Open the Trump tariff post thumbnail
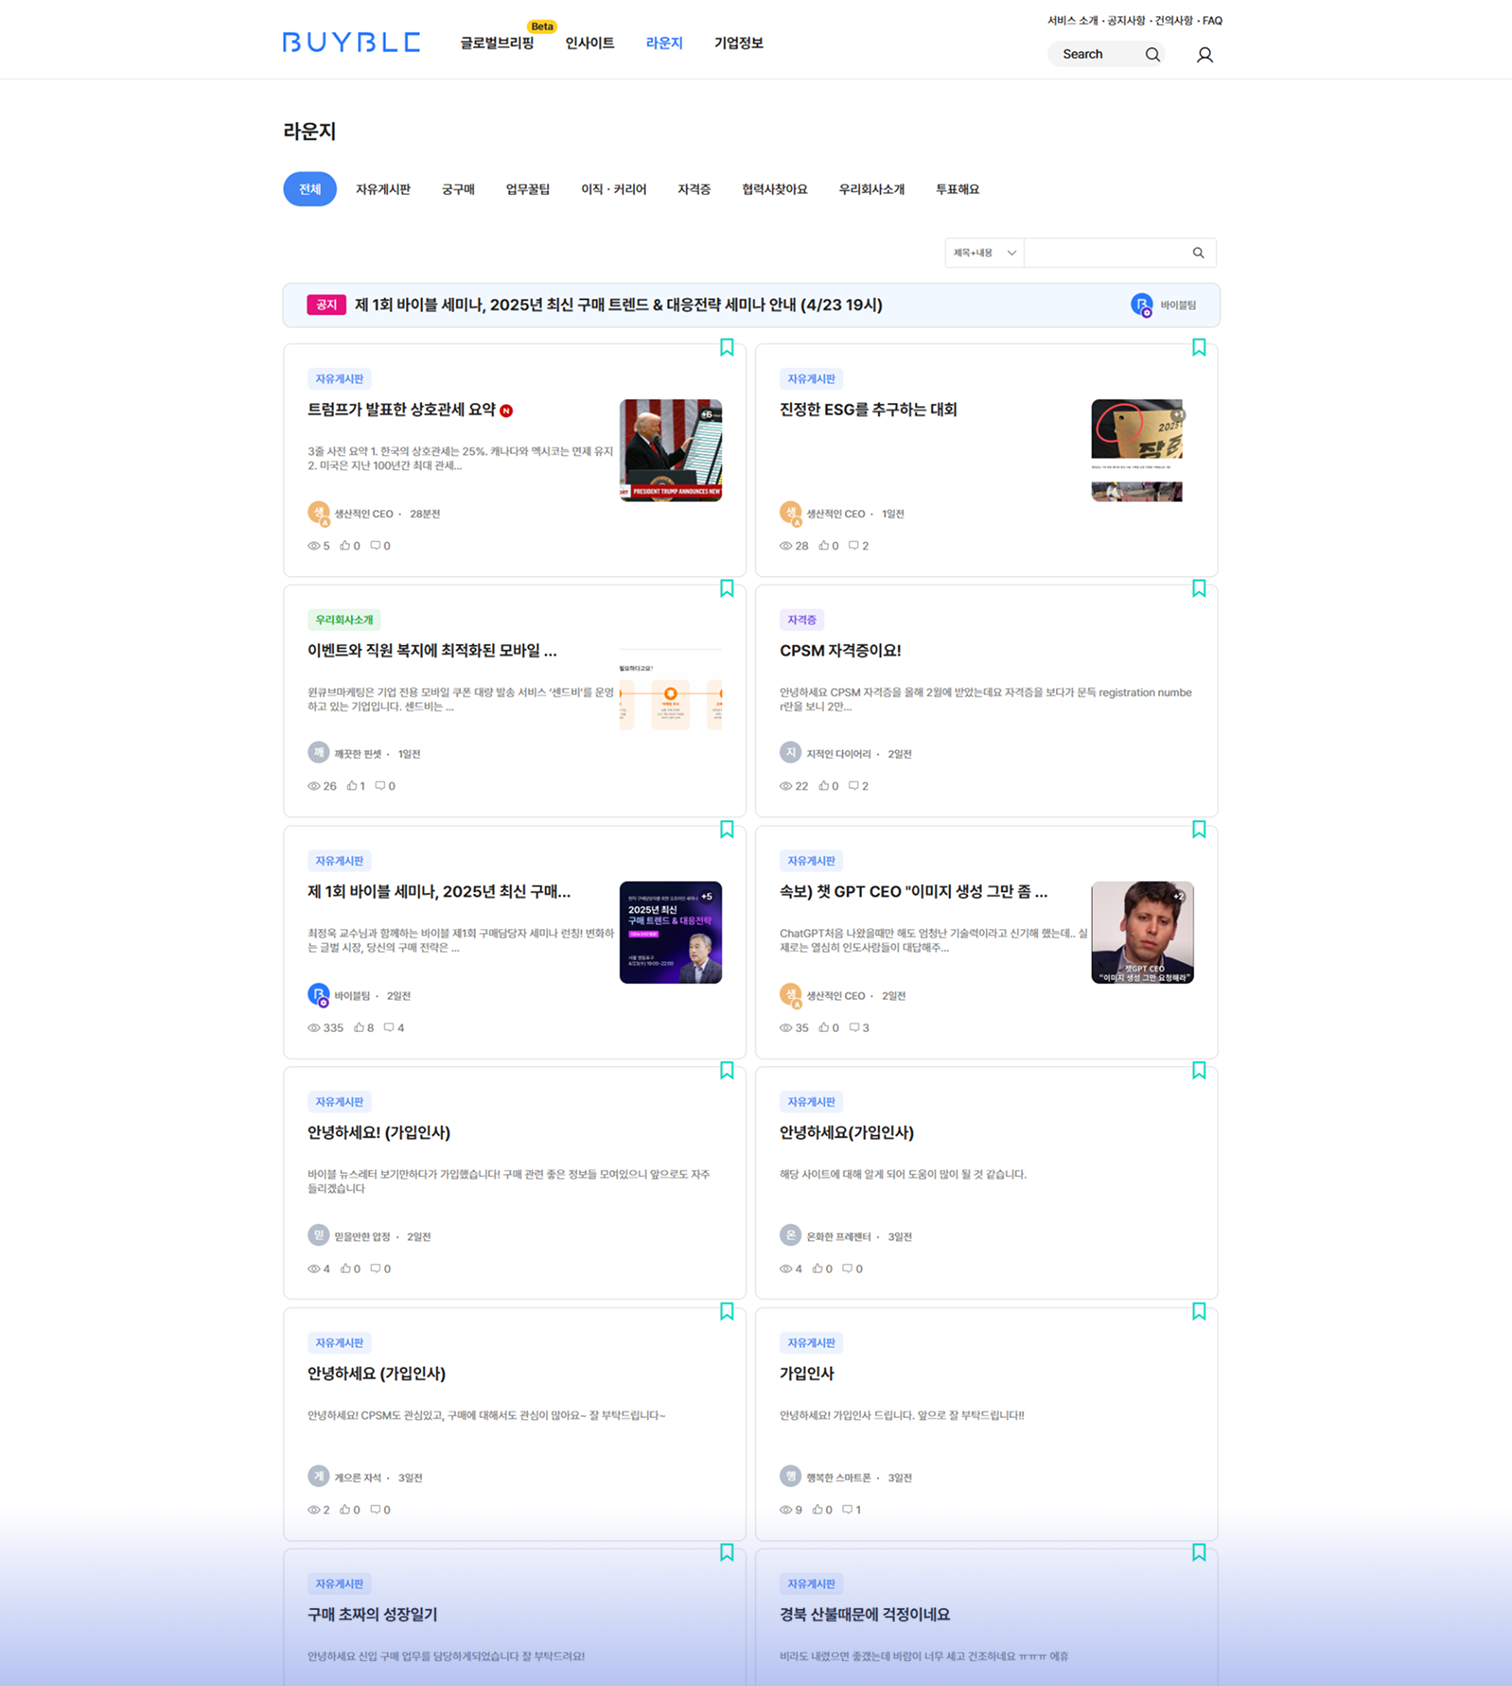This screenshot has width=1512, height=1686. tap(671, 450)
